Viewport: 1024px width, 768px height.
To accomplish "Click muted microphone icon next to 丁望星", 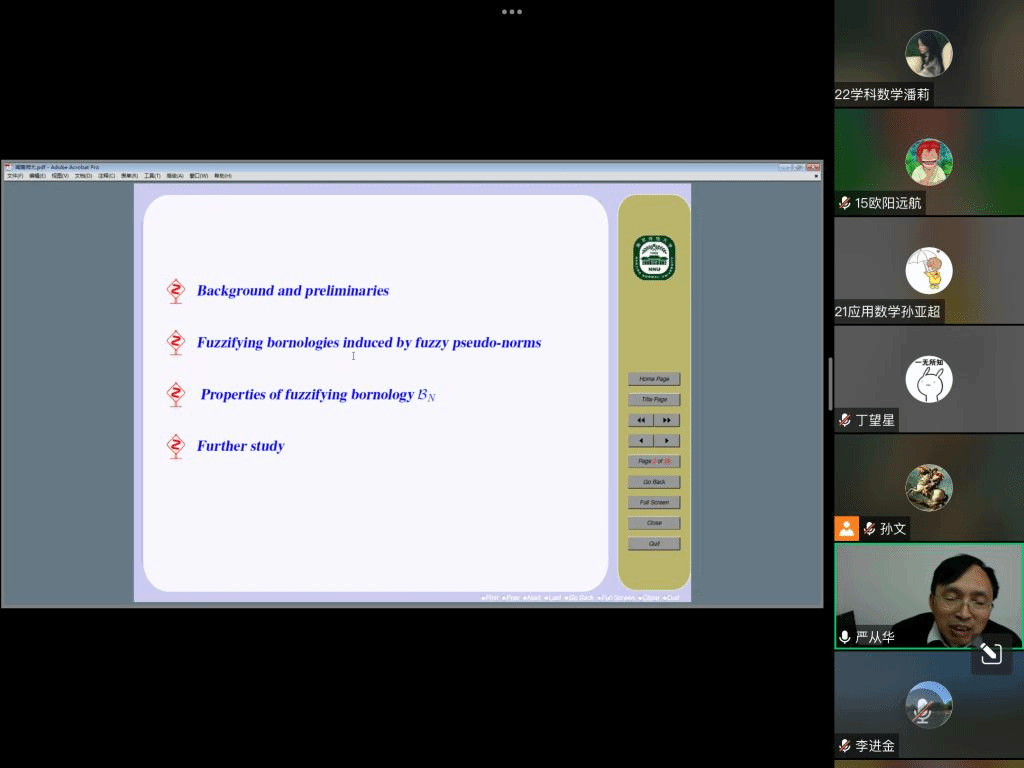I will (845, 420).
